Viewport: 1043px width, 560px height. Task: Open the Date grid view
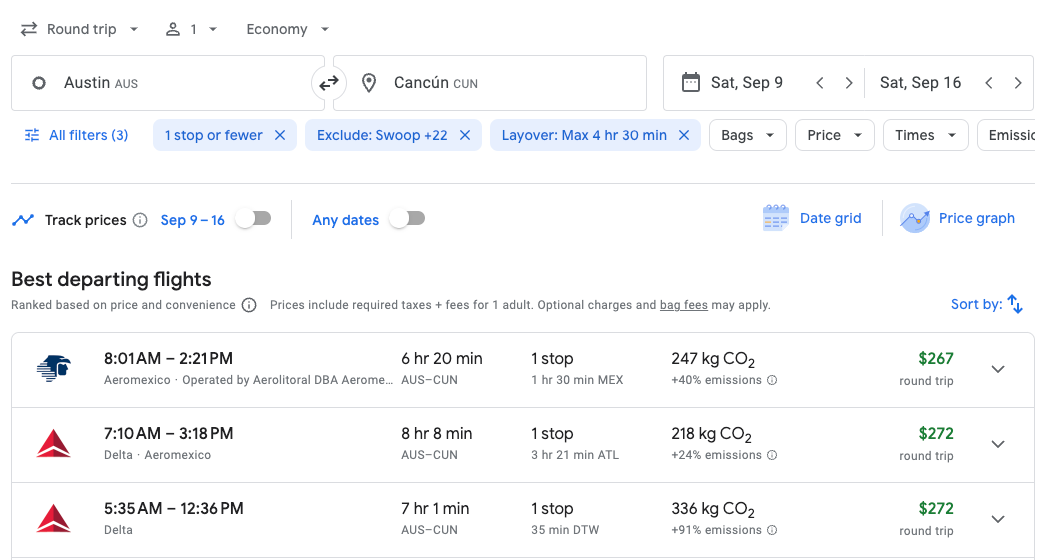click(x=812, y=218)
